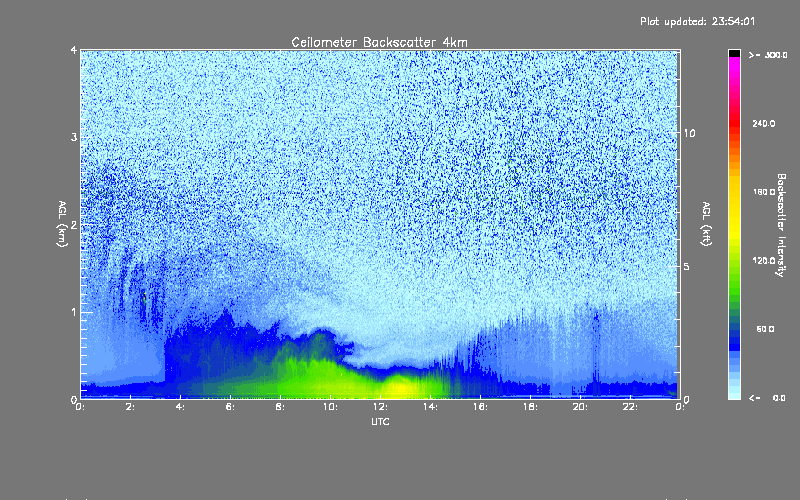Select the "Ceilometer Backscatter 4km" plot title
Image resolution: width=800 pixels, height=500 pixels.
380,42
